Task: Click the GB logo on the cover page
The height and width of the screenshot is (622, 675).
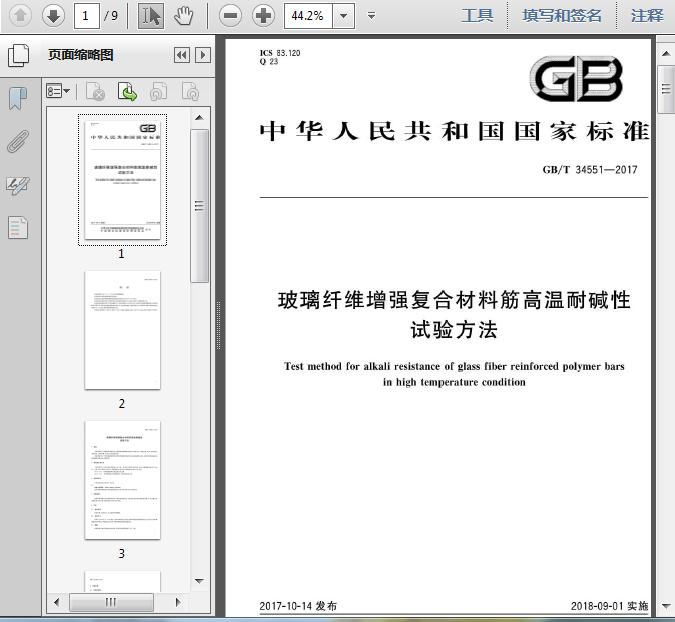Action: [576, 79]
